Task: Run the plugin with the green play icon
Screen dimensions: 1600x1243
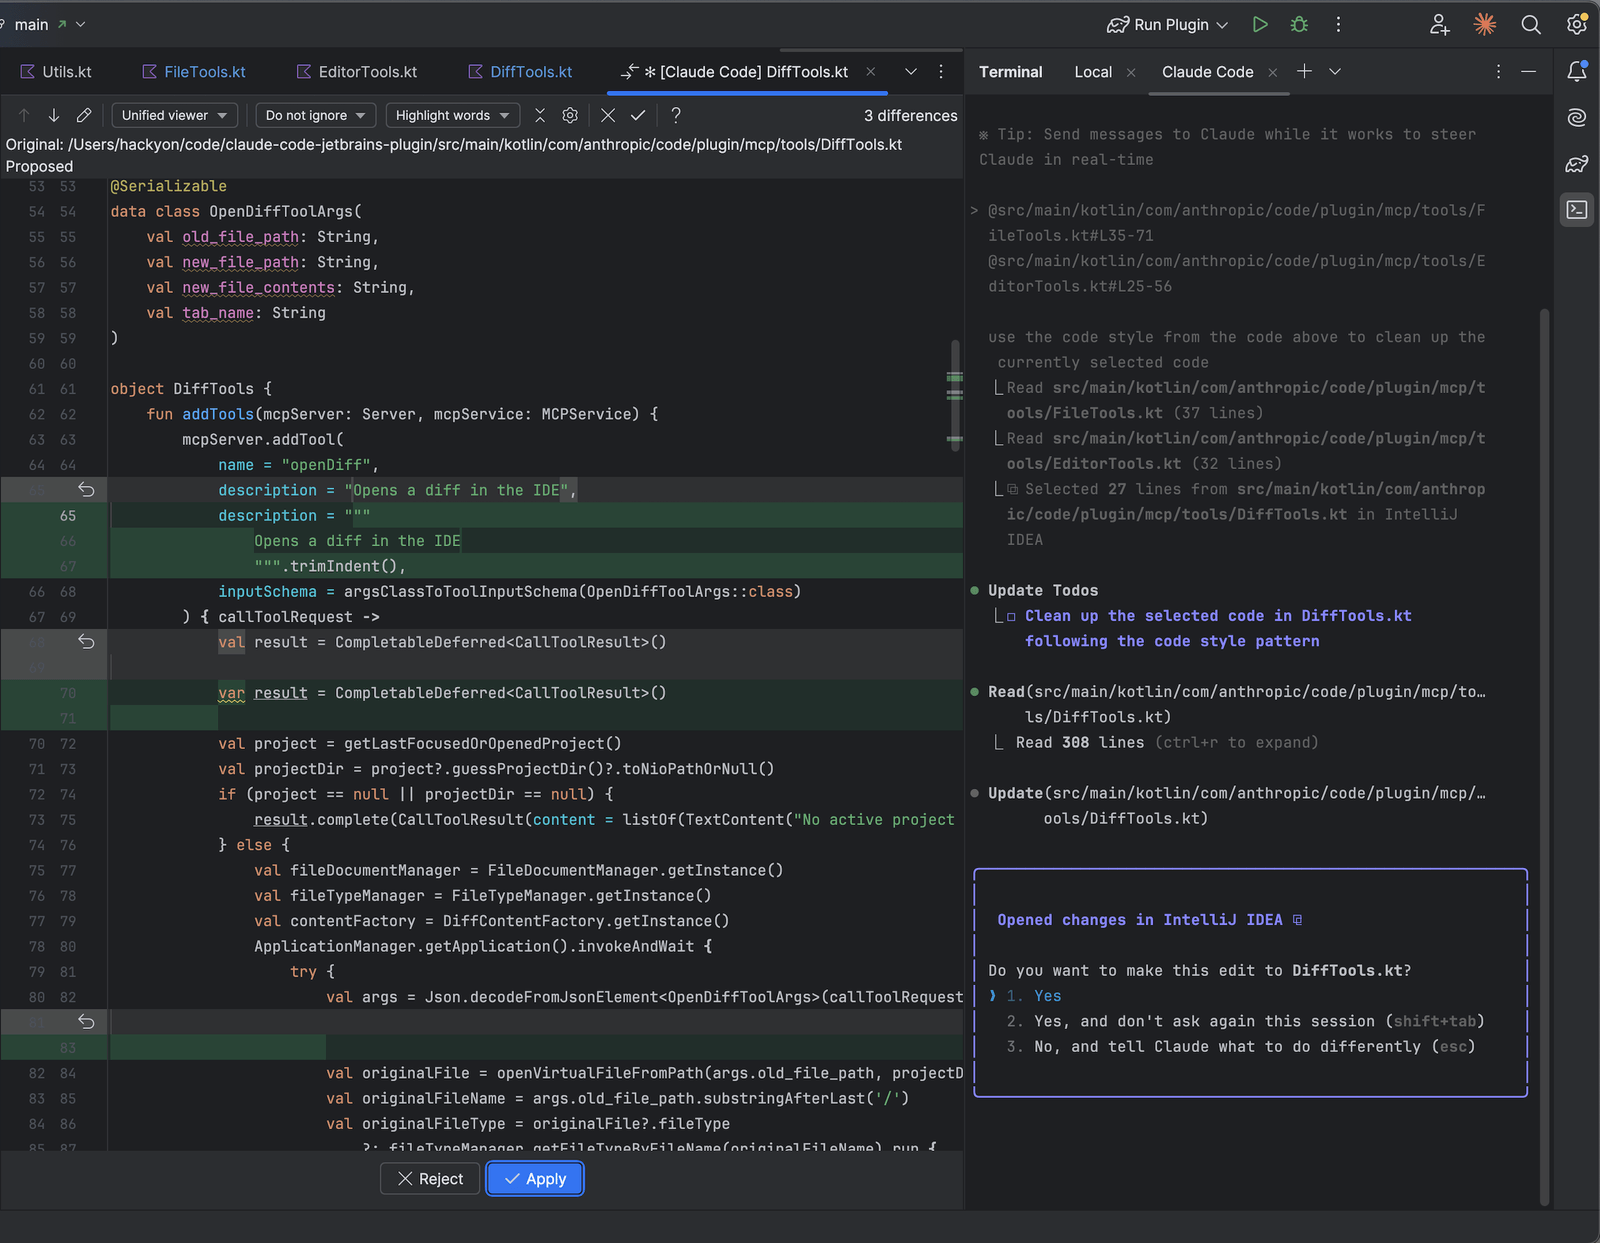Action: 1260,24
